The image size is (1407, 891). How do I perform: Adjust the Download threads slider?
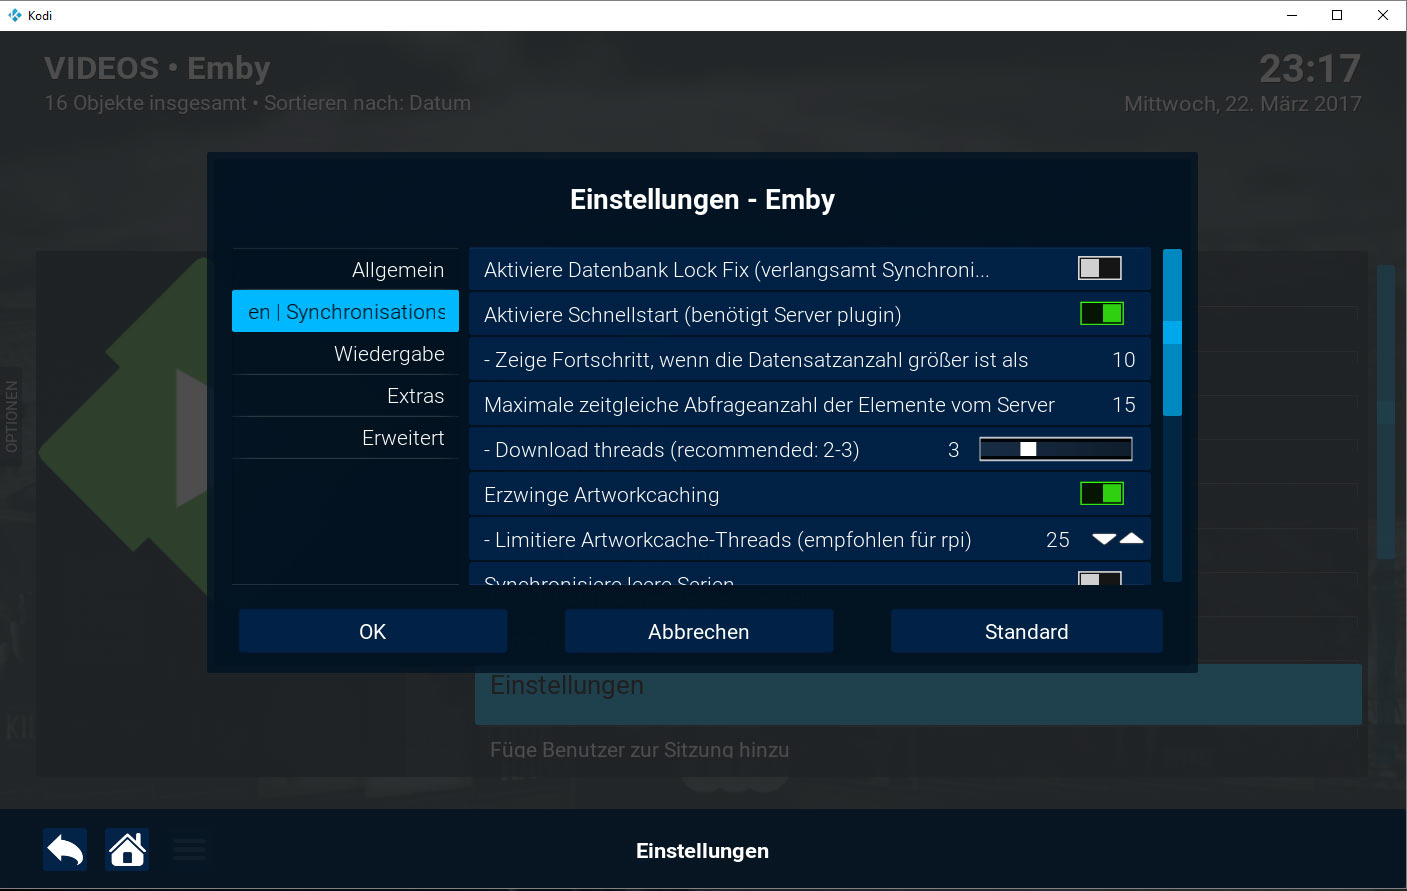(x=1056, y=450)
